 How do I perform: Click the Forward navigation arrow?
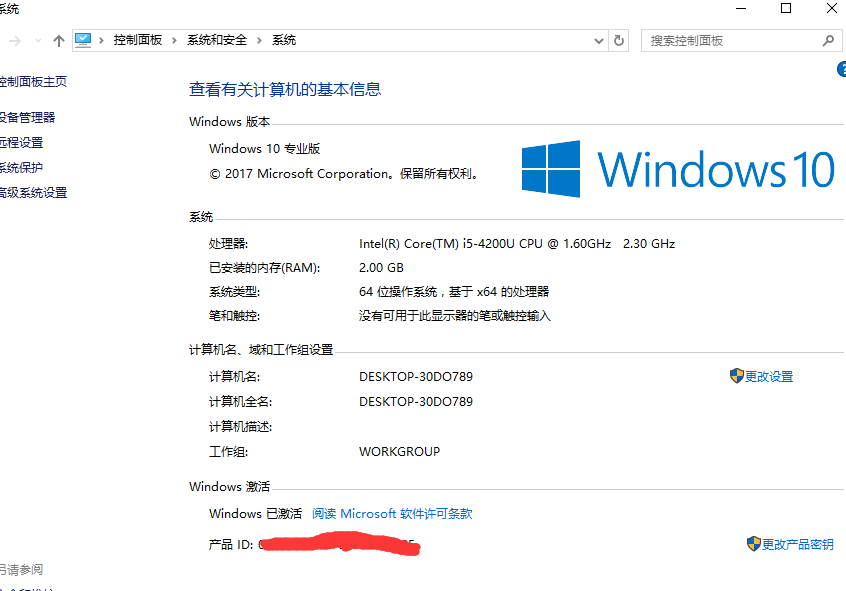click(15, 40)
